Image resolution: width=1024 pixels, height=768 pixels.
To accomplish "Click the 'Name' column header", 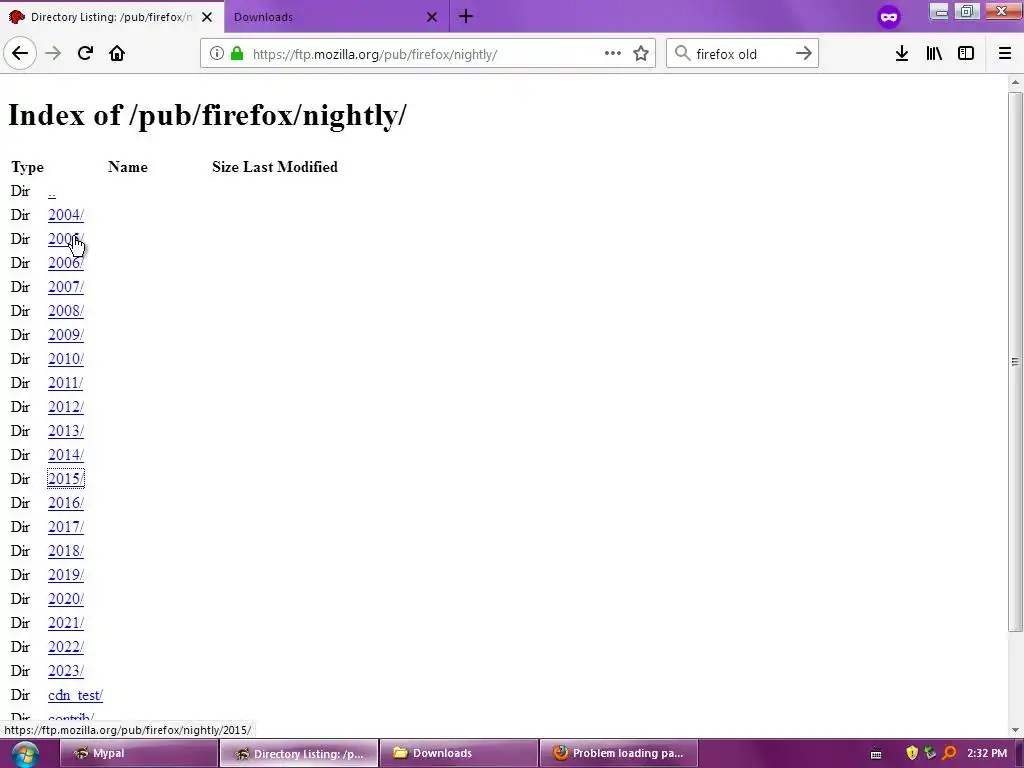I will (x=128, y=167).
